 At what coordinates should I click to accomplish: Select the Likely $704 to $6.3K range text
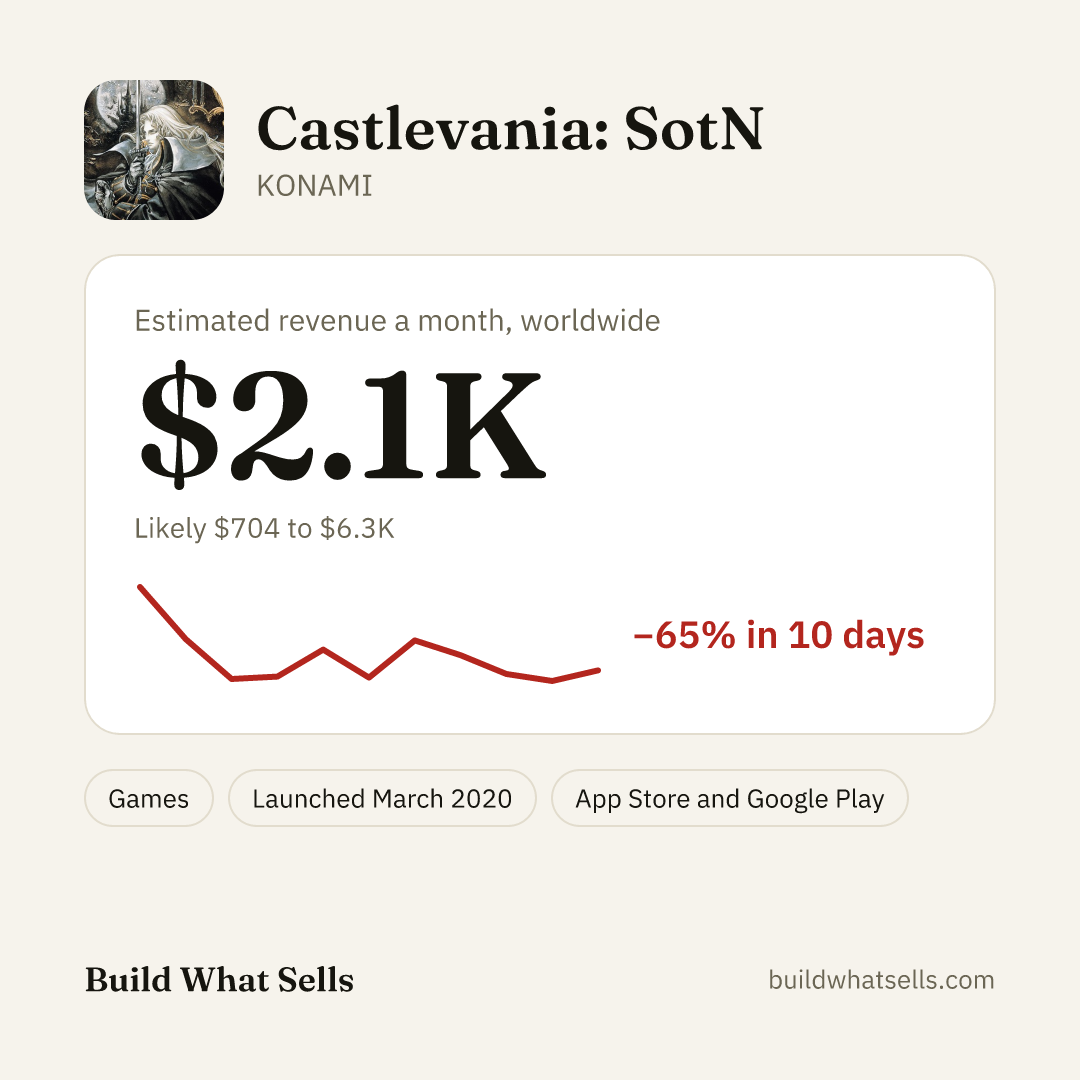tap(264, 529)
